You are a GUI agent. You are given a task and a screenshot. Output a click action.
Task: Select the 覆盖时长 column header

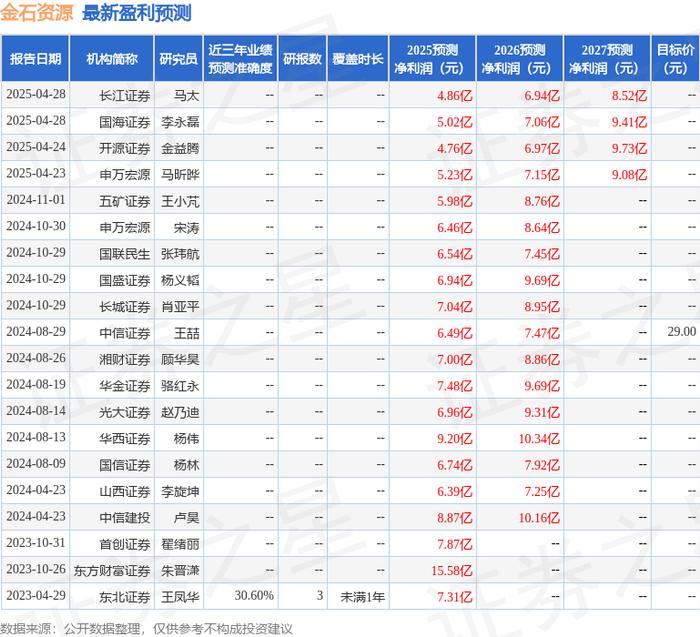point(358,58)
